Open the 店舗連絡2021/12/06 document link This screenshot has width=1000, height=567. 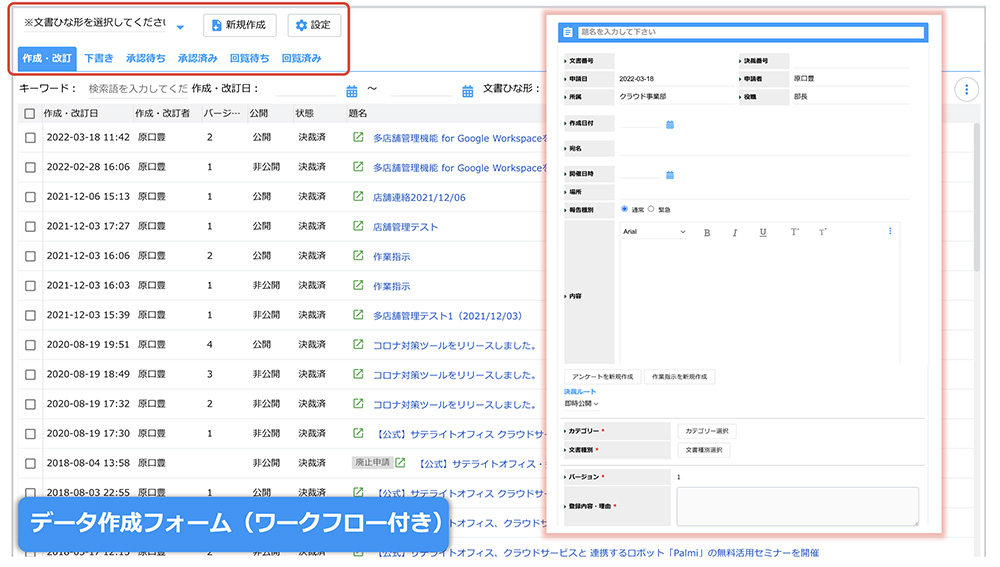[x=419, y=198]
